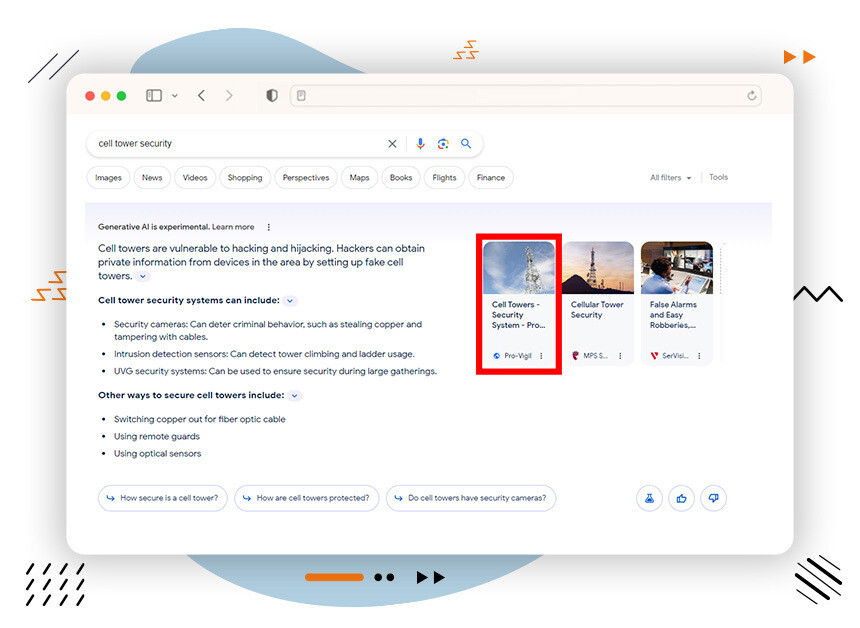Click the thumbs up feedback icon

[681, 498]
